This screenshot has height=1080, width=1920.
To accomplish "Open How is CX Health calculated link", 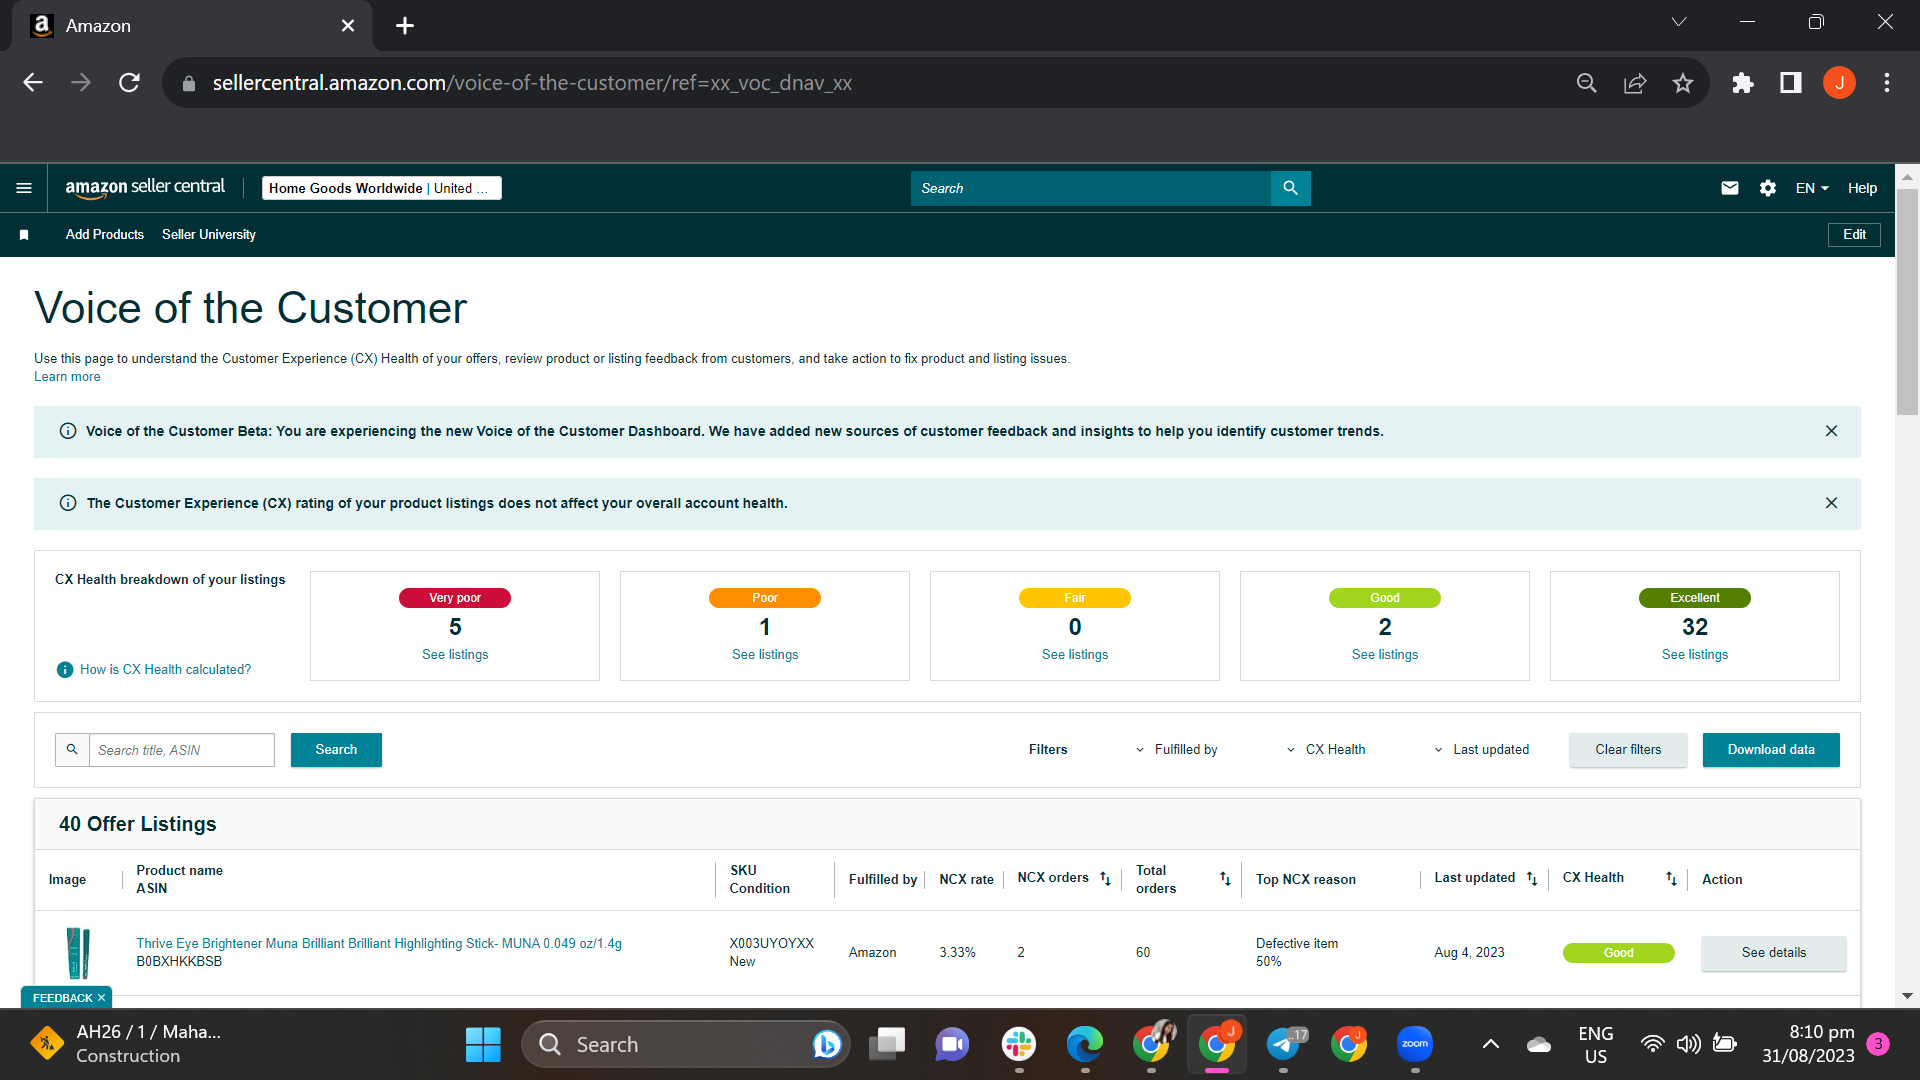I will coord(165,670).
